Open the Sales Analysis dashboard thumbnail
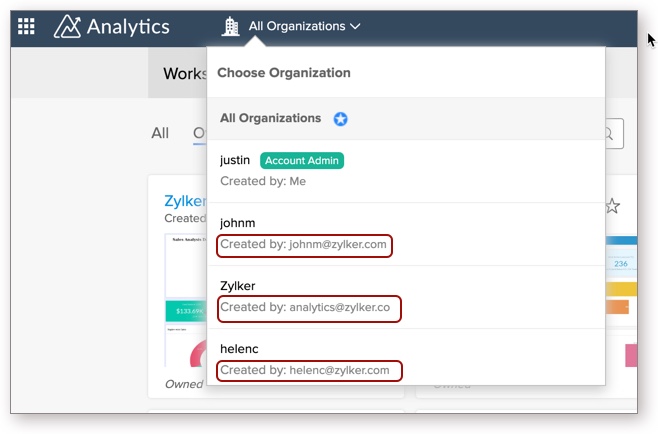Viewport: 658px width, 434px height. [x=185, y=265]
